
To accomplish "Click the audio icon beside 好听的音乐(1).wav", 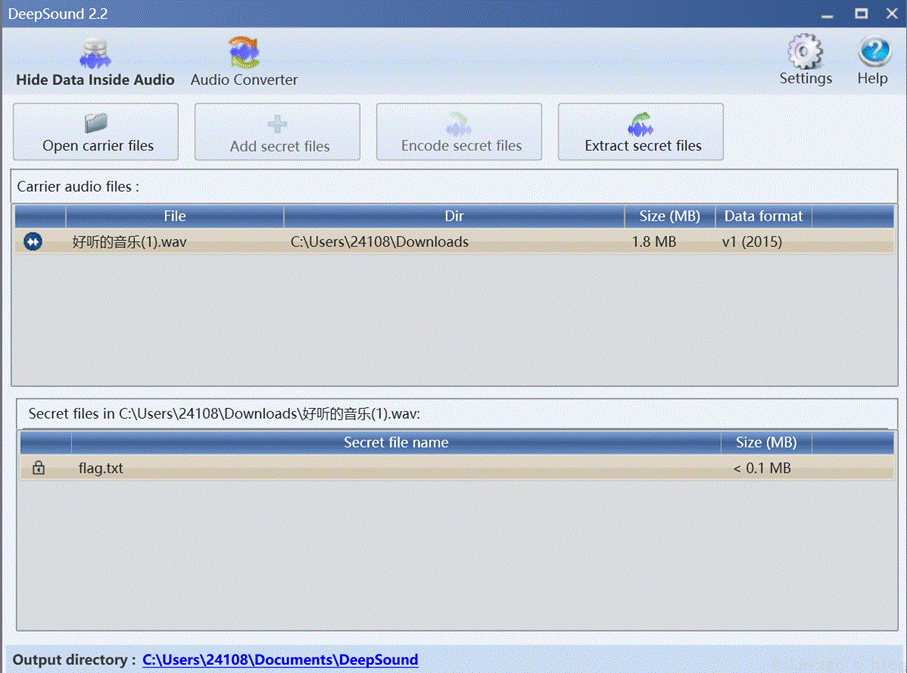I will [x=33, y=241].
